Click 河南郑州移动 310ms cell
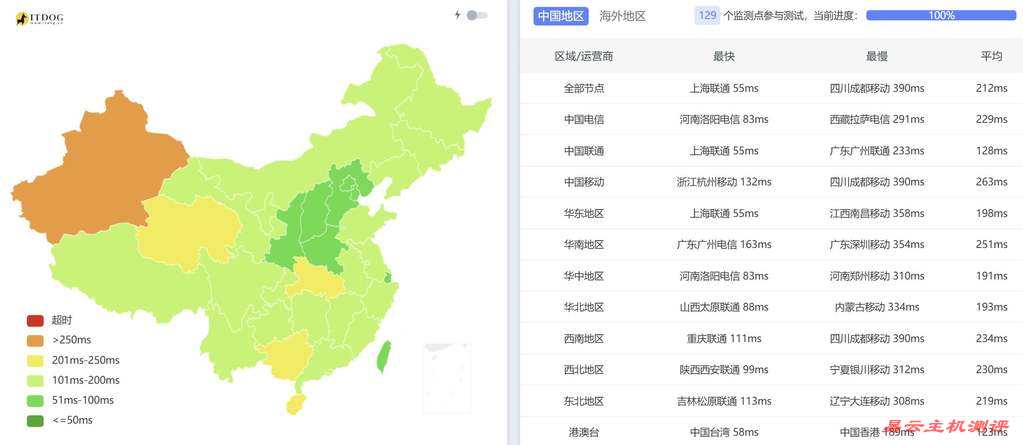The width and height of the screenshot is (1023, 445). 877,276
